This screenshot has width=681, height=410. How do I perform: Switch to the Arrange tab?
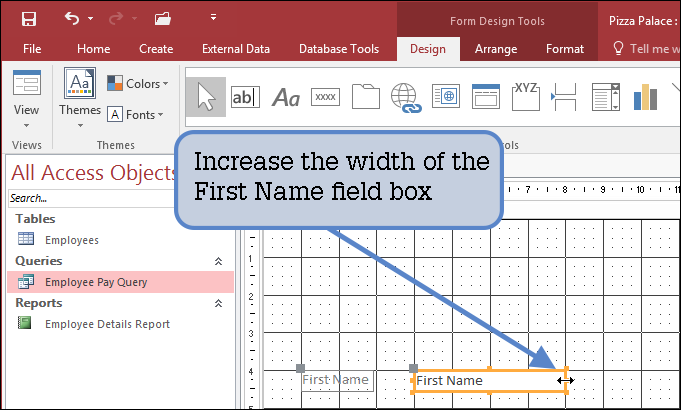coord(496,49)
